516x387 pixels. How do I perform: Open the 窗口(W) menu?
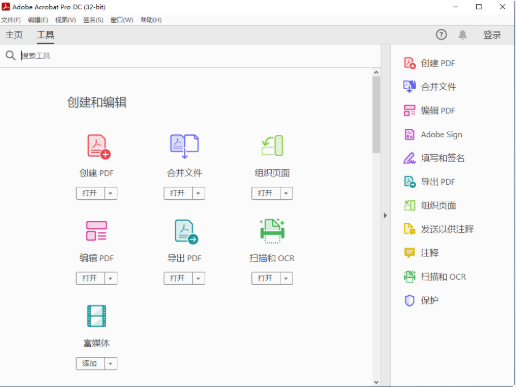122,20
